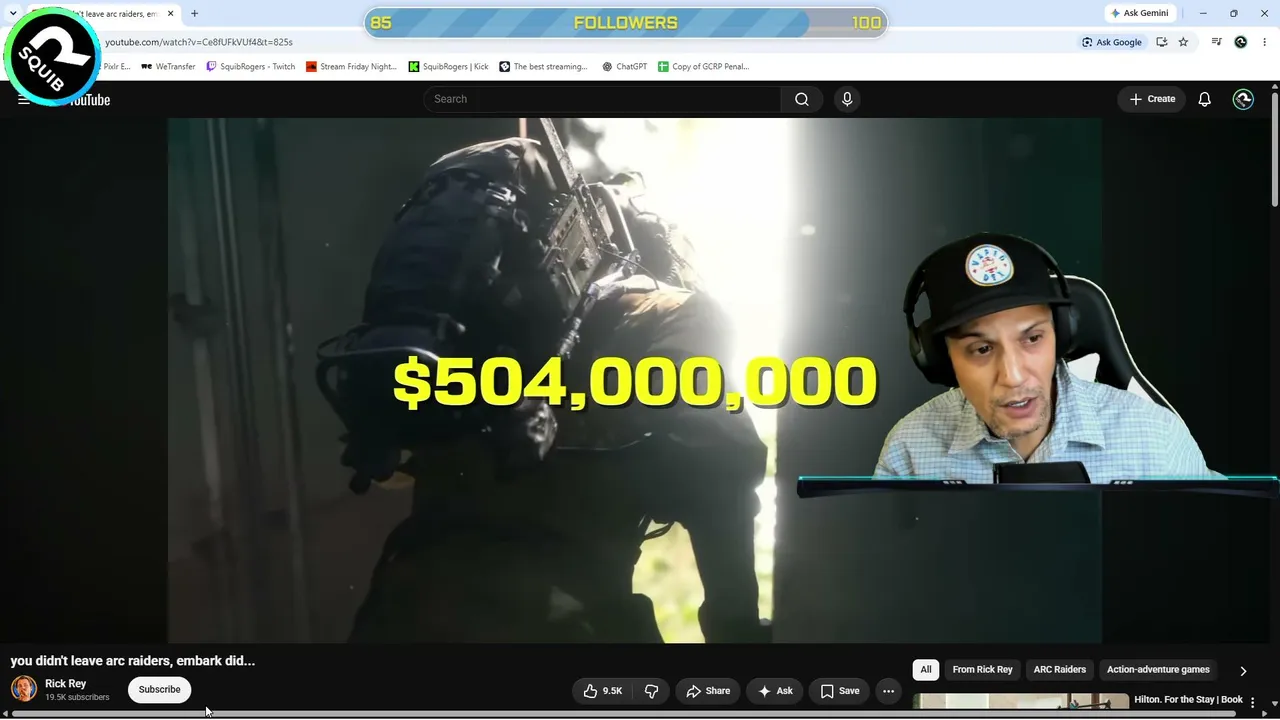The height and width of the screenshot is (720, 1280).
Task: Show more filter chips with the right chevron
Action: coord(1243,670)
